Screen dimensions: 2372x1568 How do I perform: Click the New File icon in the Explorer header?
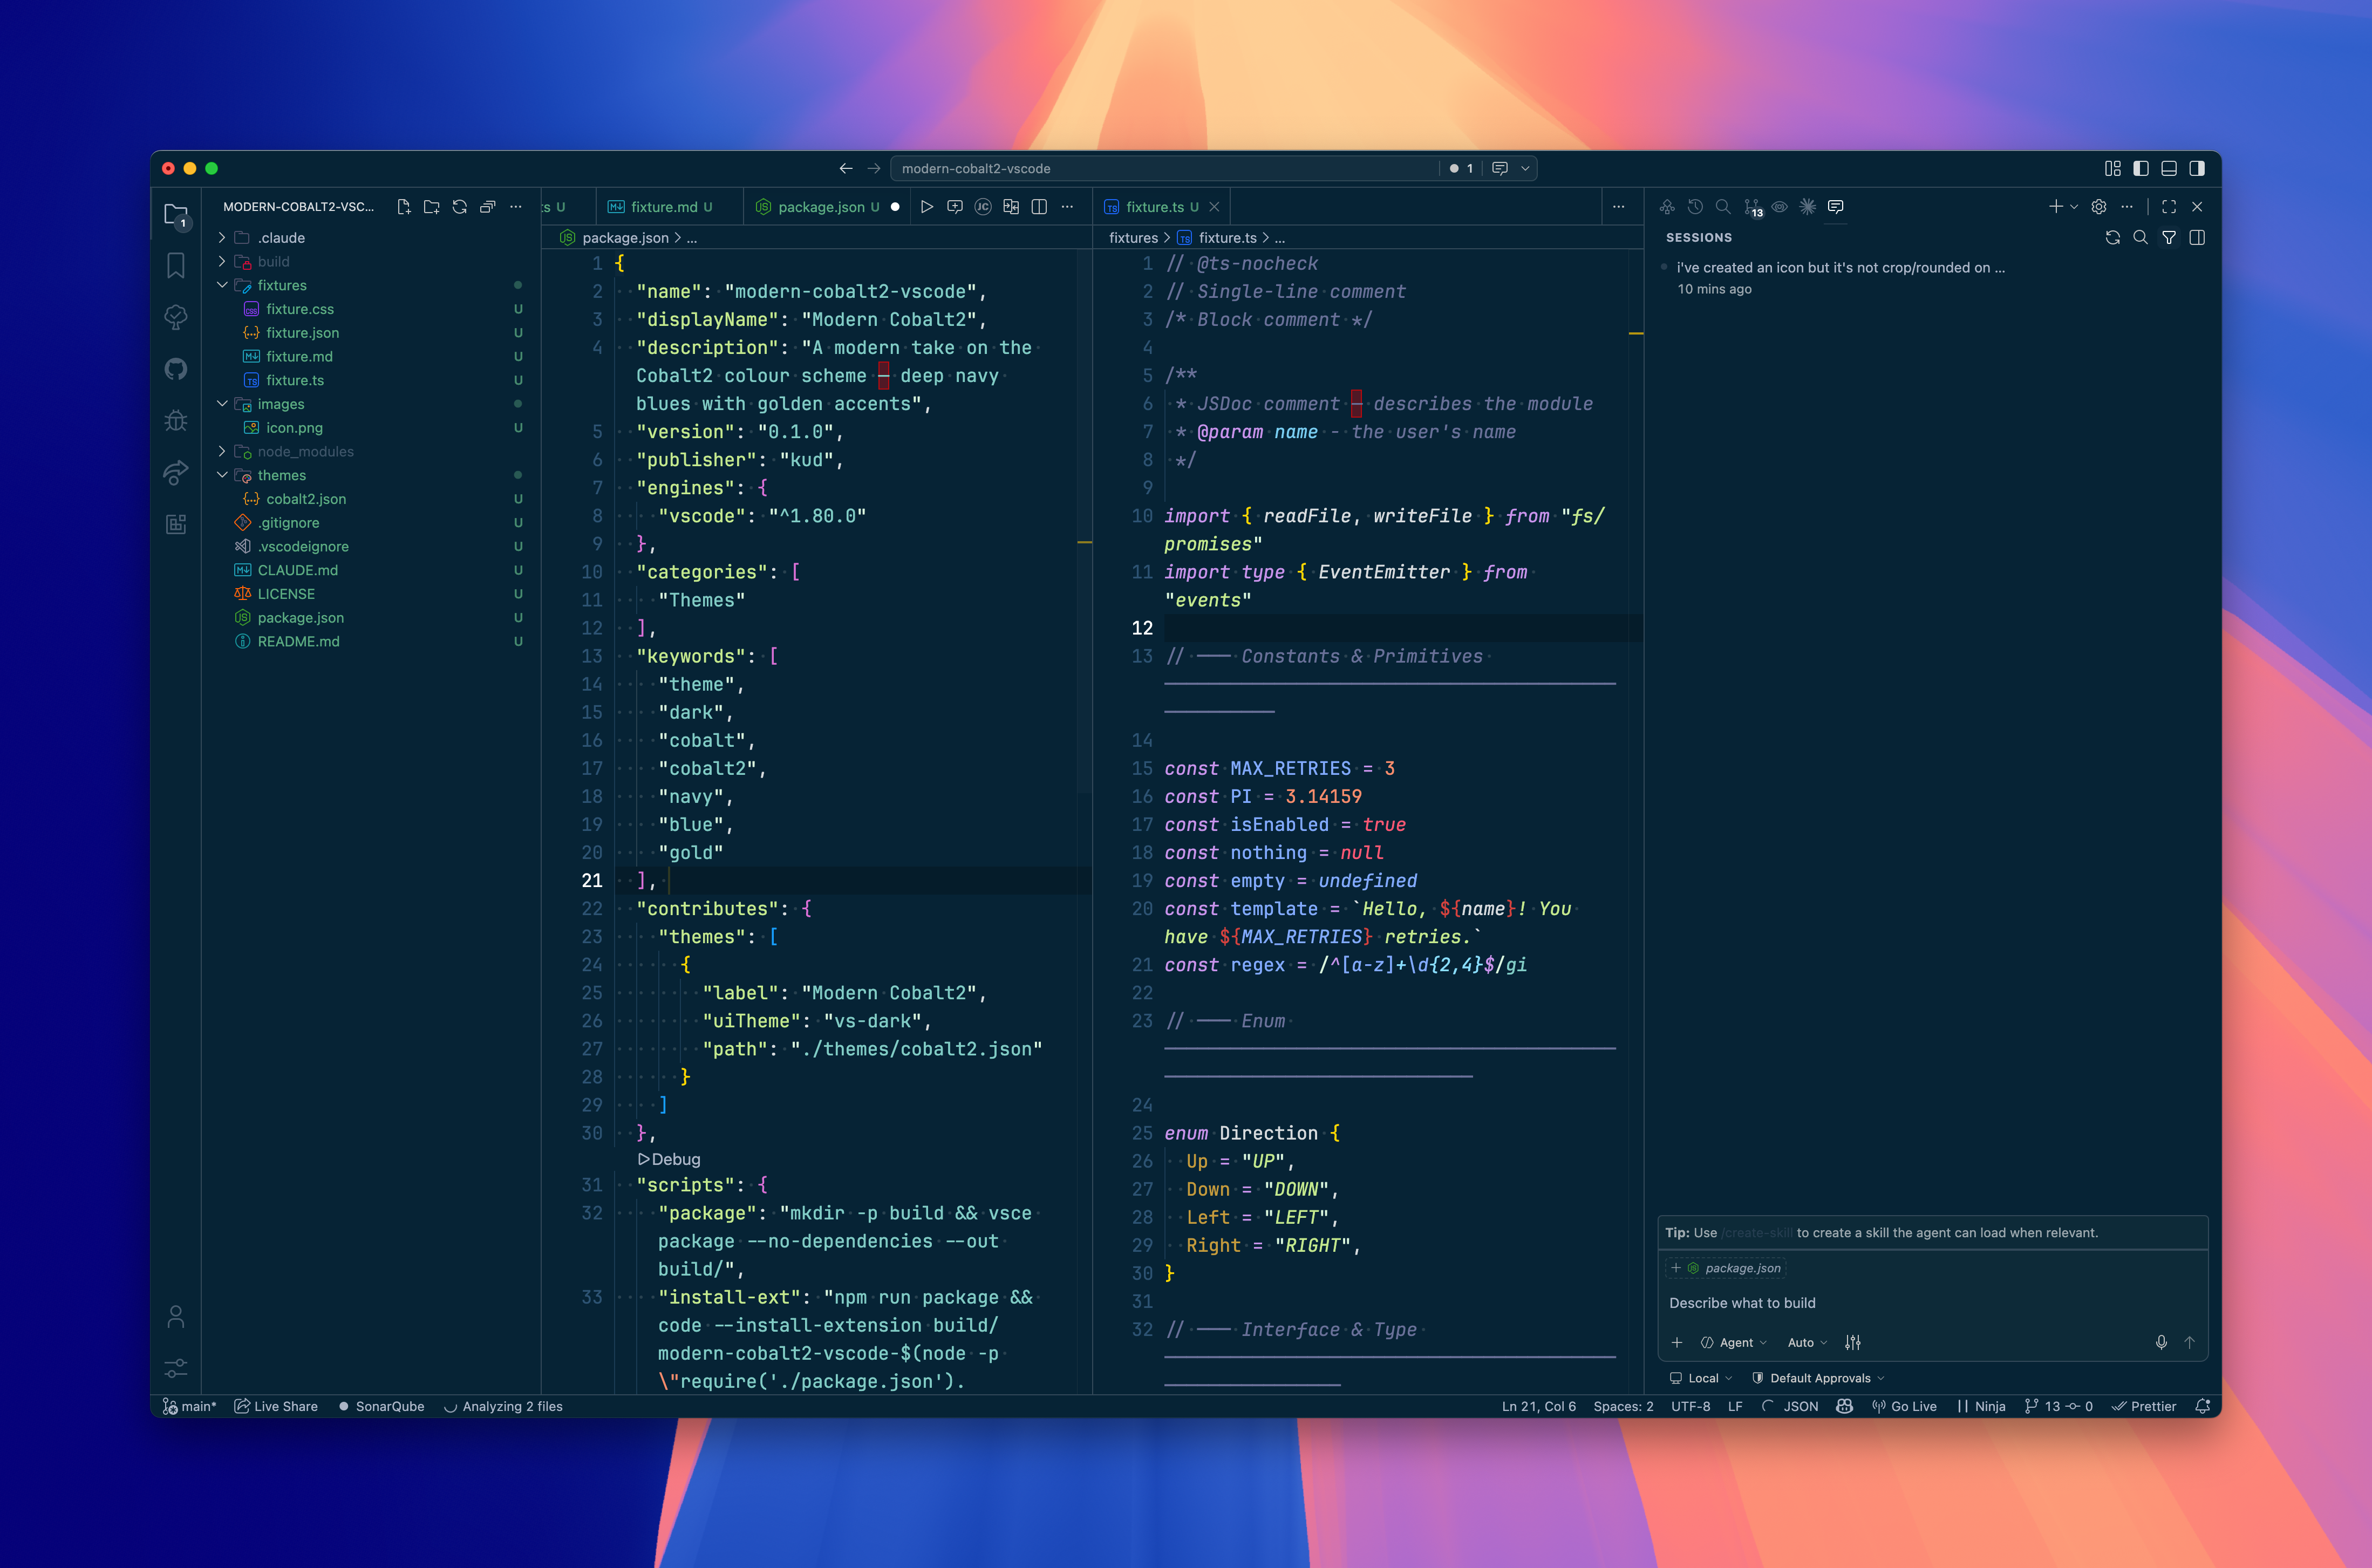[x=404, y=207]
